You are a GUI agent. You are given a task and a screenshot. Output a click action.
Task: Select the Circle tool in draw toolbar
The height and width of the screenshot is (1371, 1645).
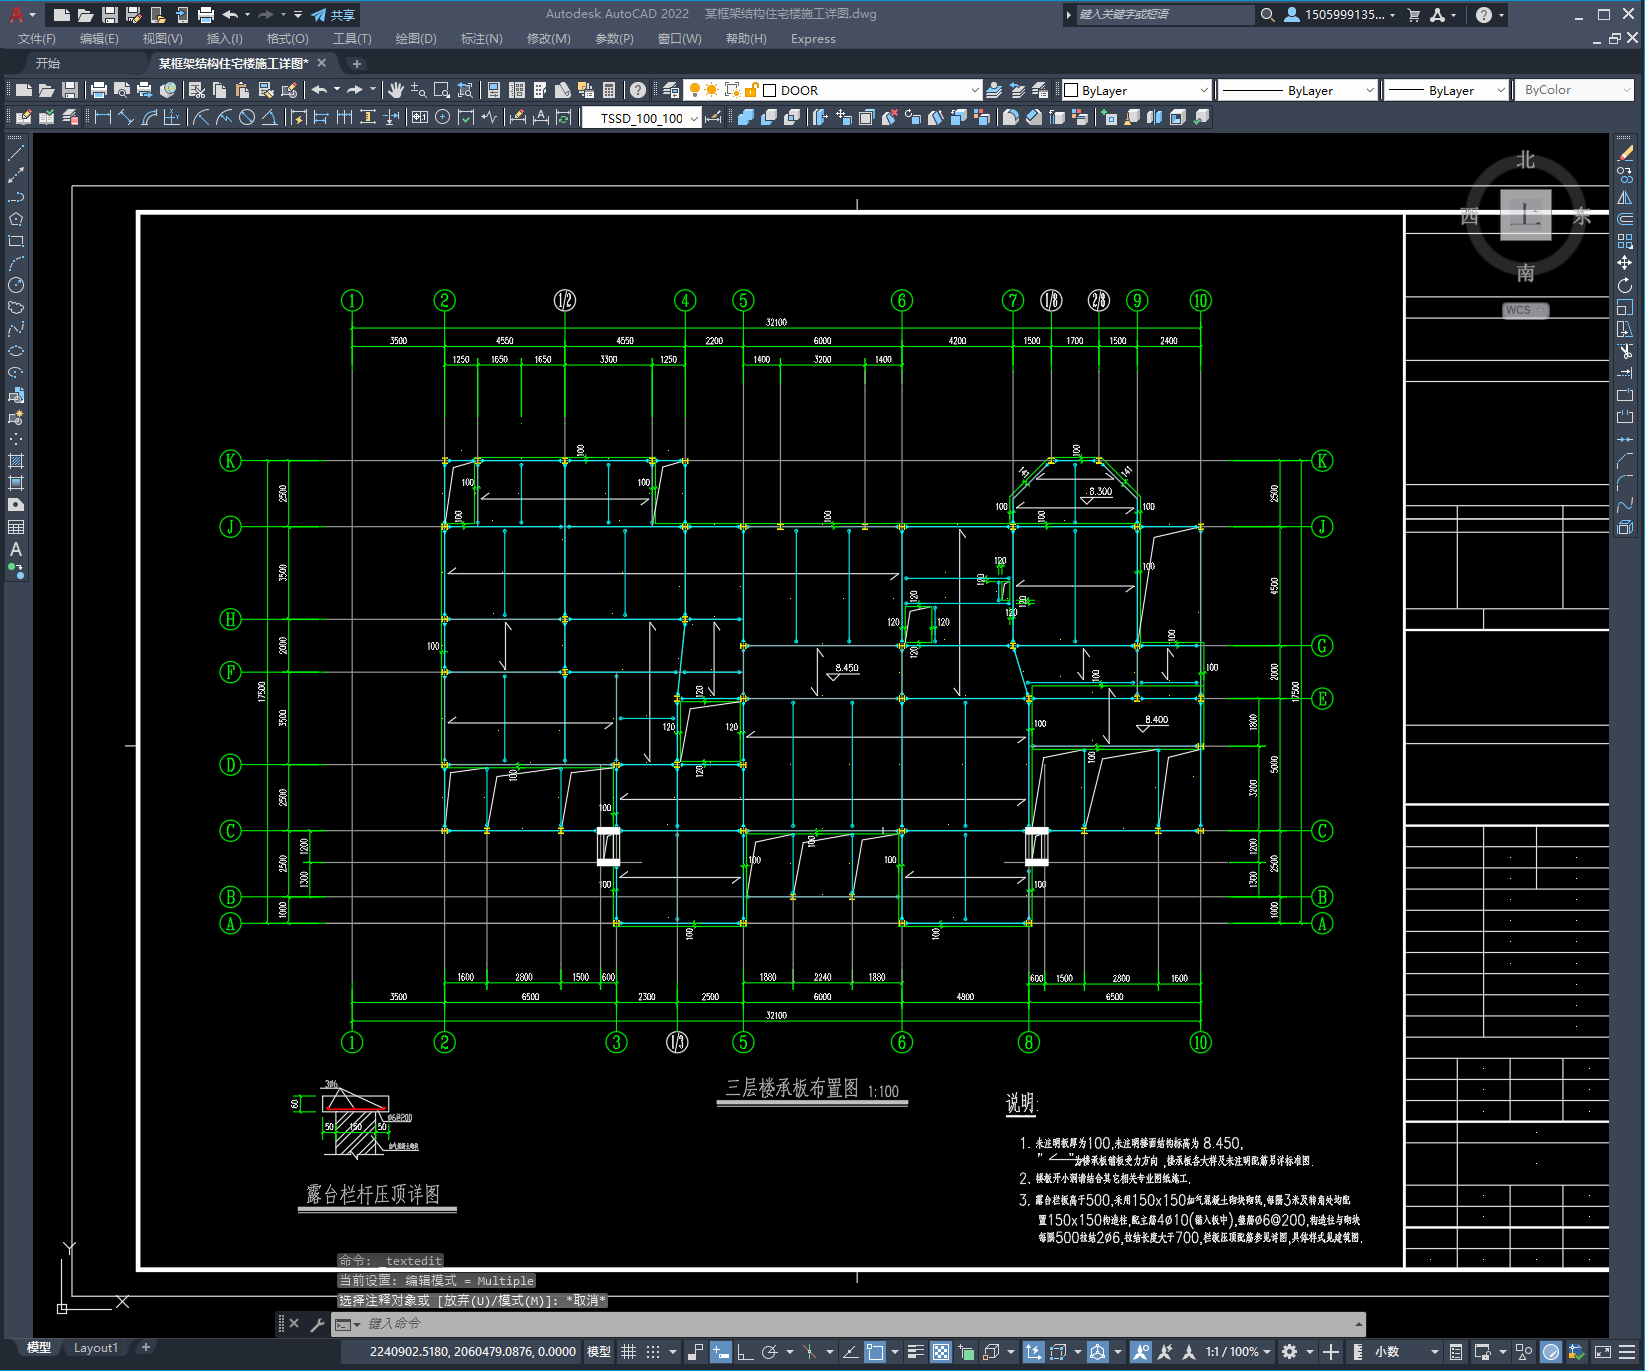pos(16,285)
